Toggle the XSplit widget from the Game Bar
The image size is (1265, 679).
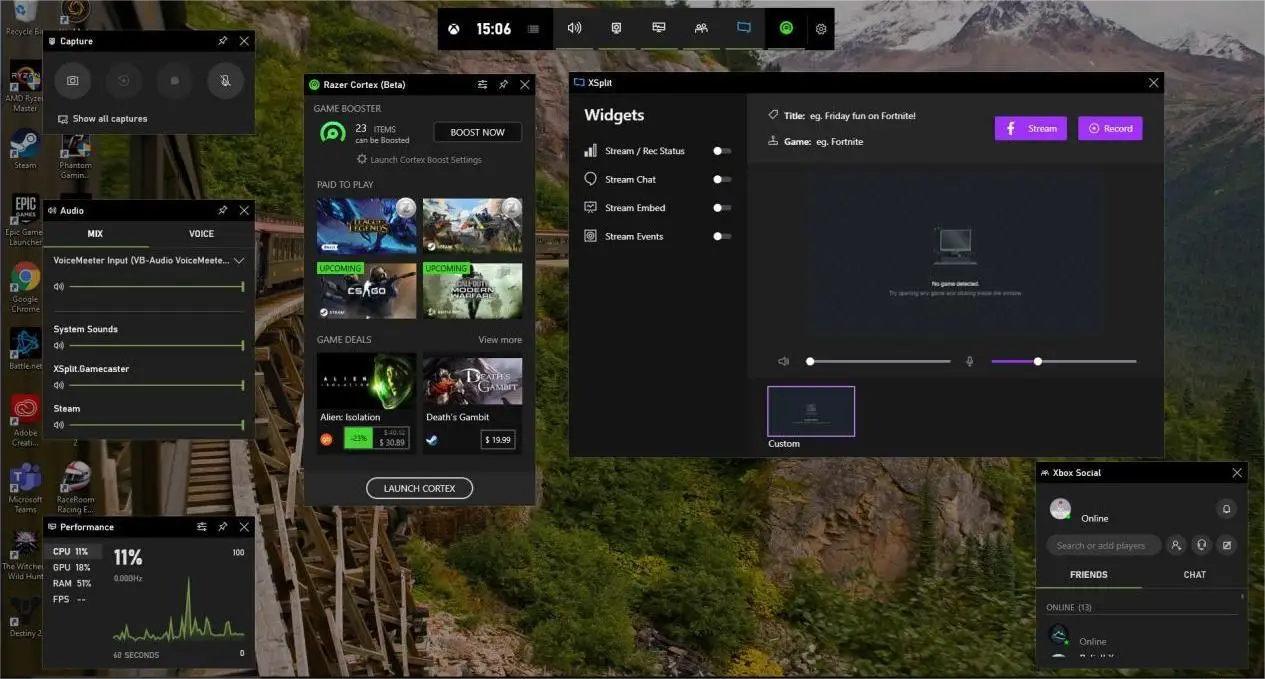coord(744,28)
